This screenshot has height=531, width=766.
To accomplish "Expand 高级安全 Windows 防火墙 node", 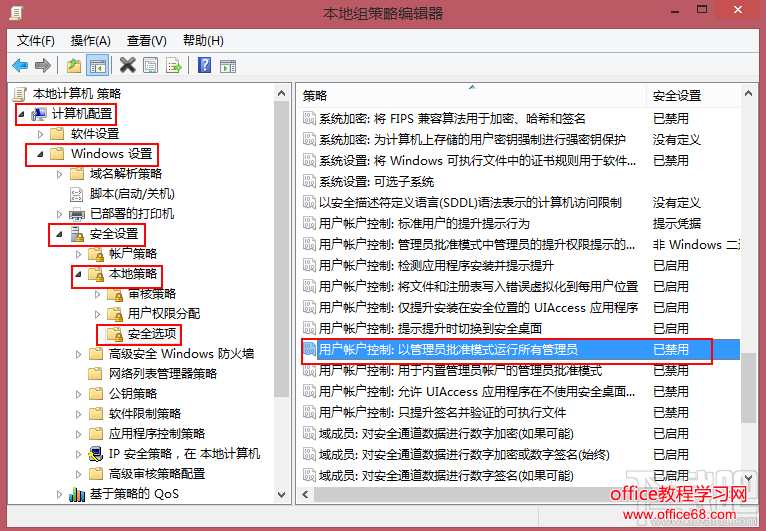I will (79, 354).
